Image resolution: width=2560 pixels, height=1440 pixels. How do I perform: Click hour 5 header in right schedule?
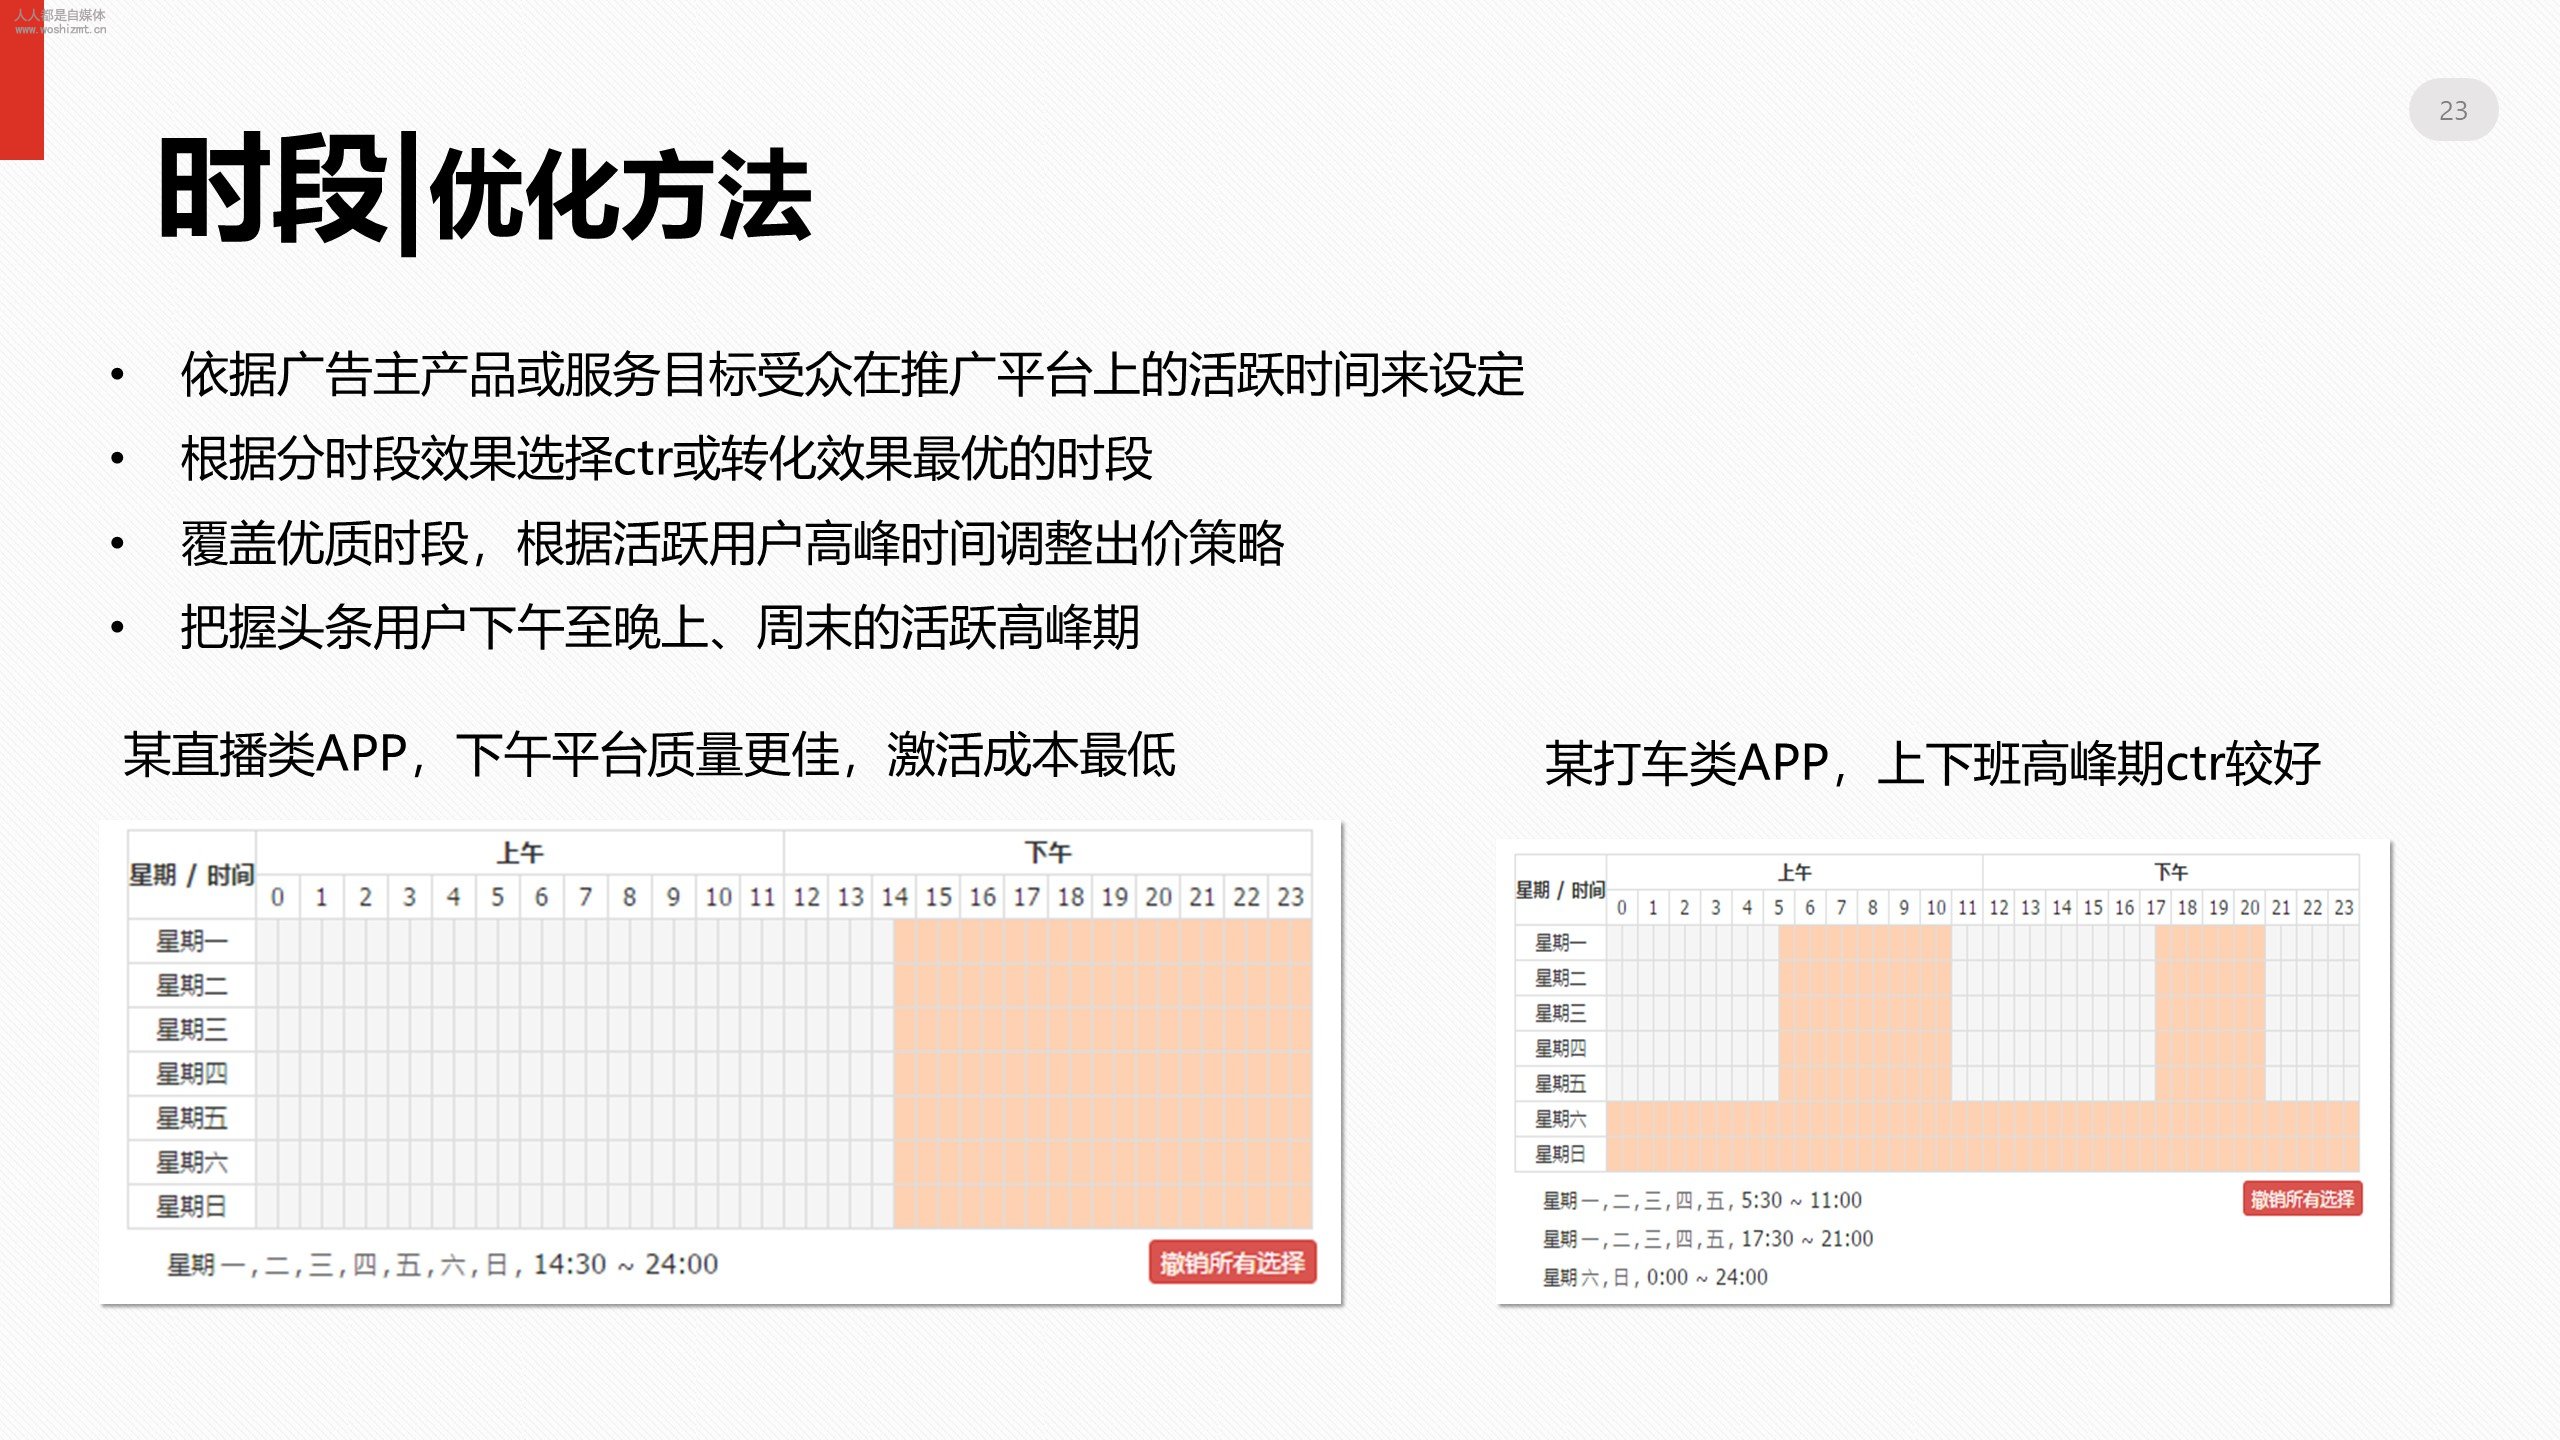(1778, 908)
